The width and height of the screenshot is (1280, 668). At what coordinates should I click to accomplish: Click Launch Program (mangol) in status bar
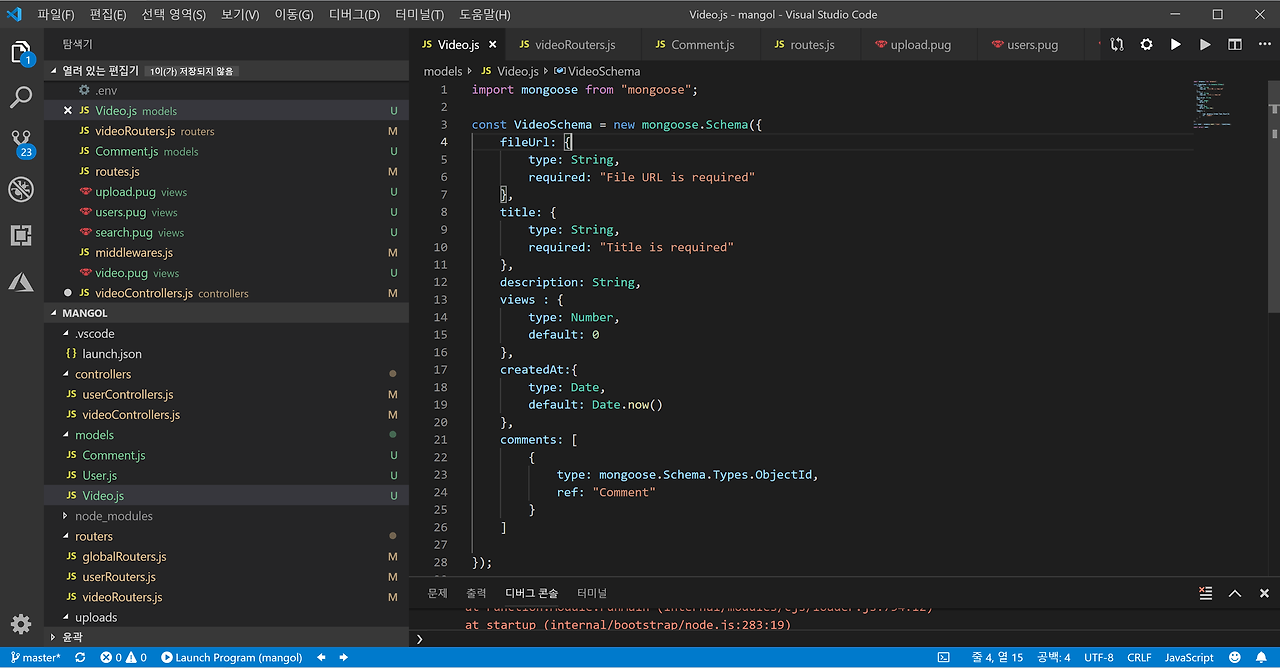point(231,657)
